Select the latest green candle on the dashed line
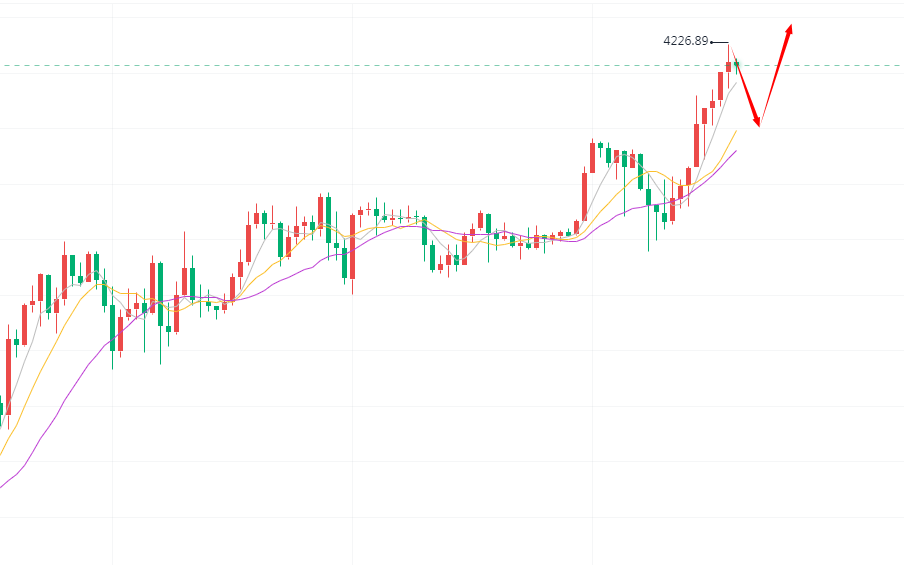The height and width of the screenshot is (565, 904). coord(737,65)
